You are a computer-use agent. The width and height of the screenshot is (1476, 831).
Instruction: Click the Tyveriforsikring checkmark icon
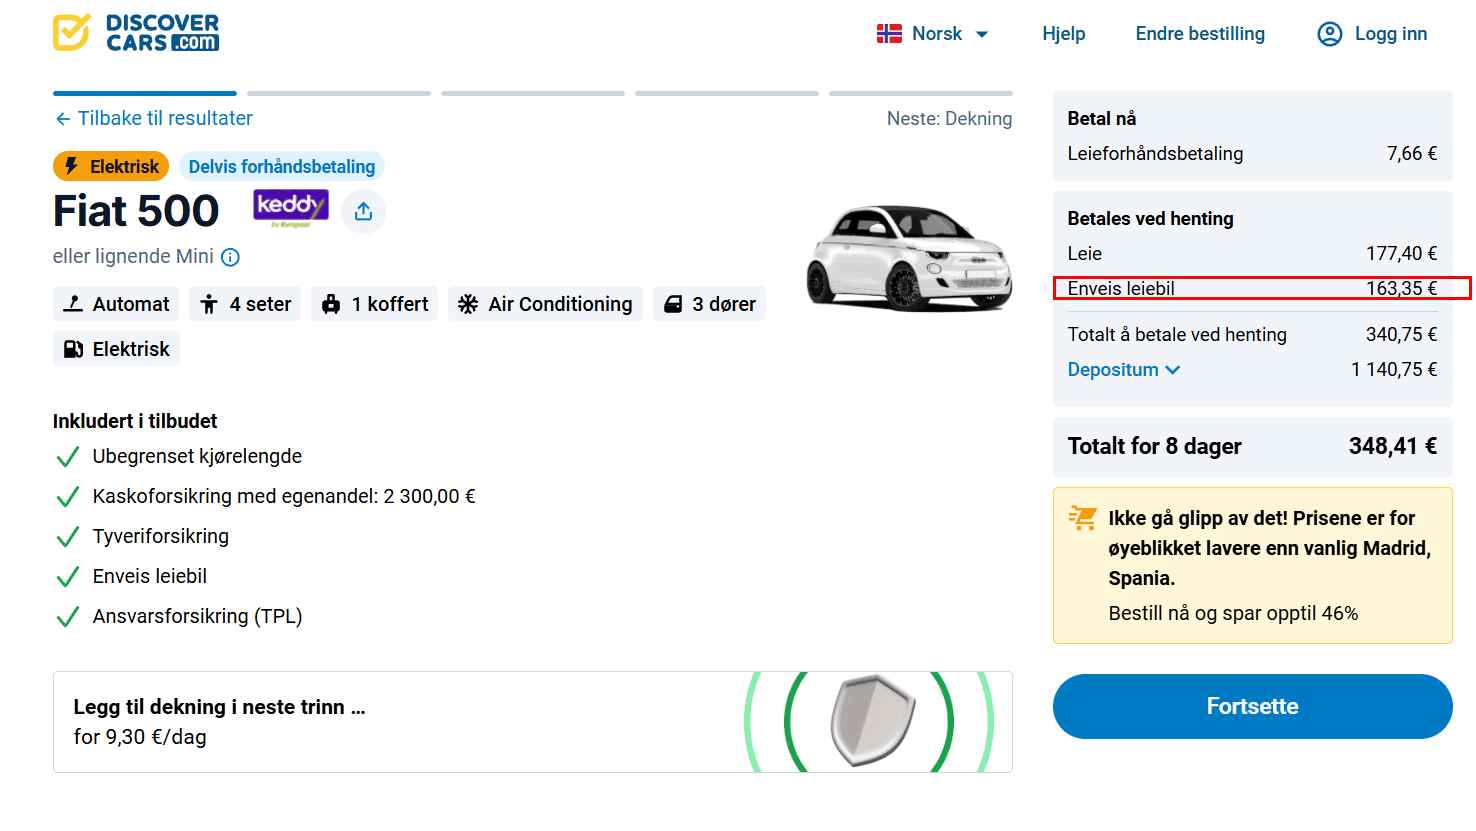[x=68, y=537]
